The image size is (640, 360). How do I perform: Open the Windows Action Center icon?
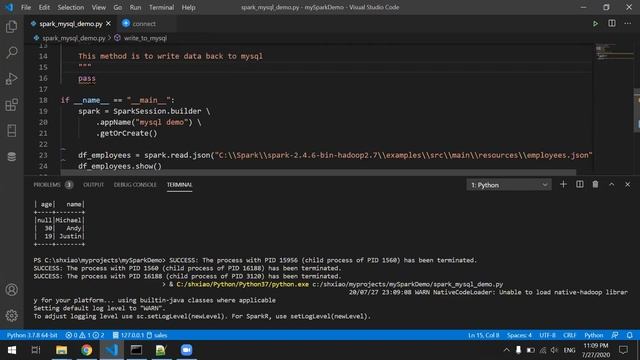(x=623, y=350)
